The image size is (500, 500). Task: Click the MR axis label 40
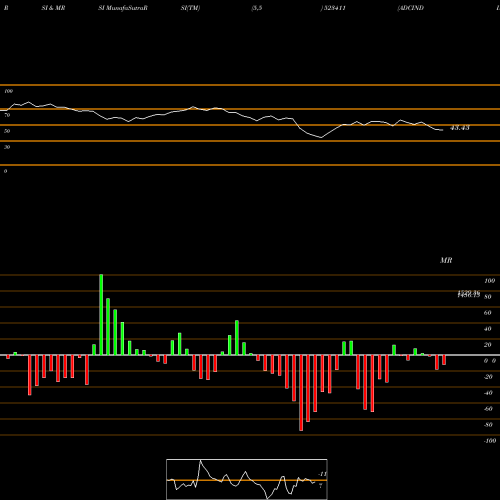tap(488, 329)
